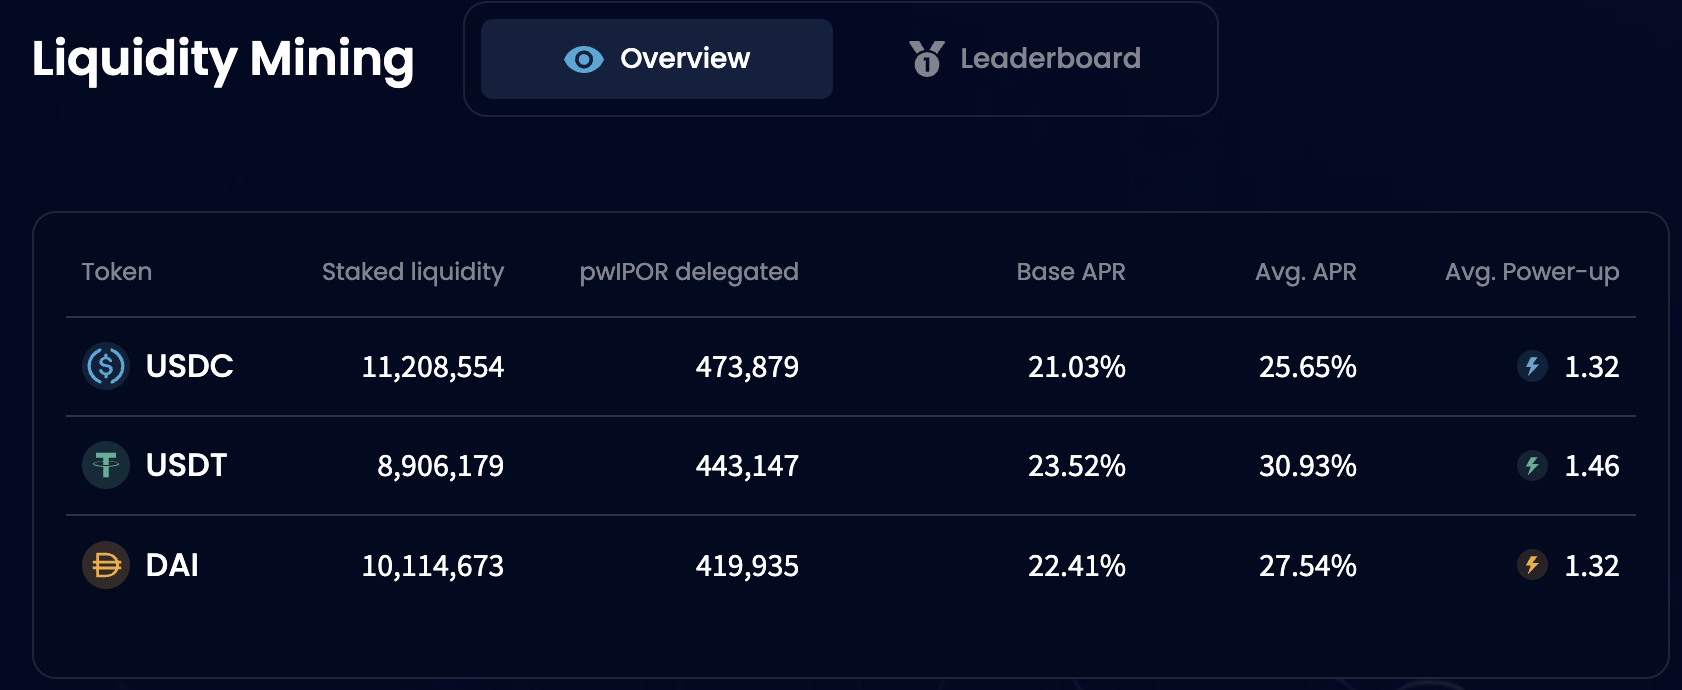Click the USDT token icon
The width and height of the screenshot is (1682, 690).
105,465
